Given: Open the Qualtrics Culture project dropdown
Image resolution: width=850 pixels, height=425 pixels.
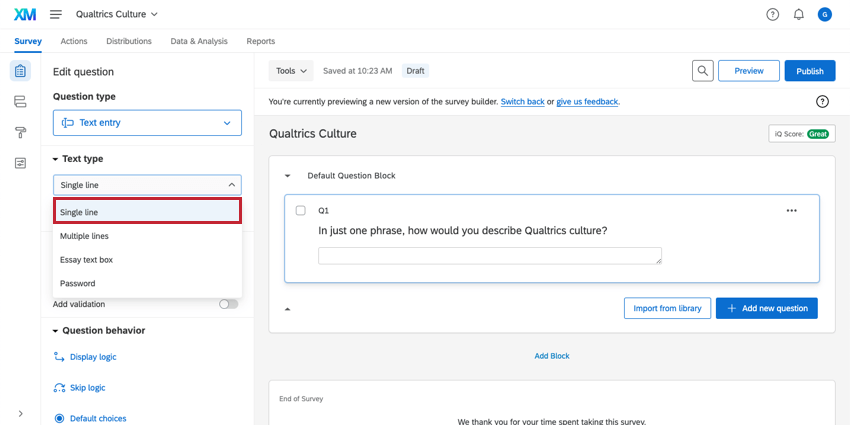Looking at the screenshot, I should [x=117, y=14].
